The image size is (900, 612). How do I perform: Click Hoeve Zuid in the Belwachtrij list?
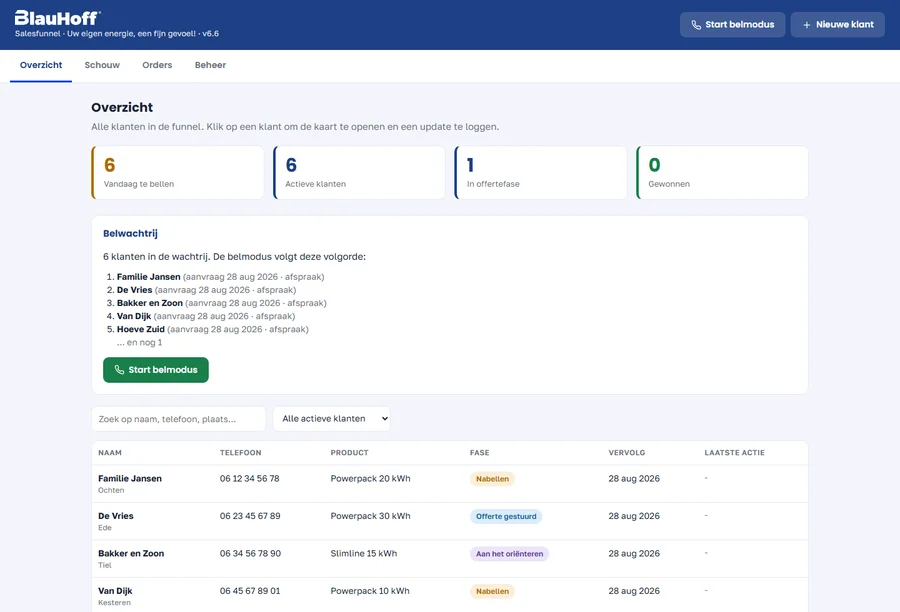[141, 330]
